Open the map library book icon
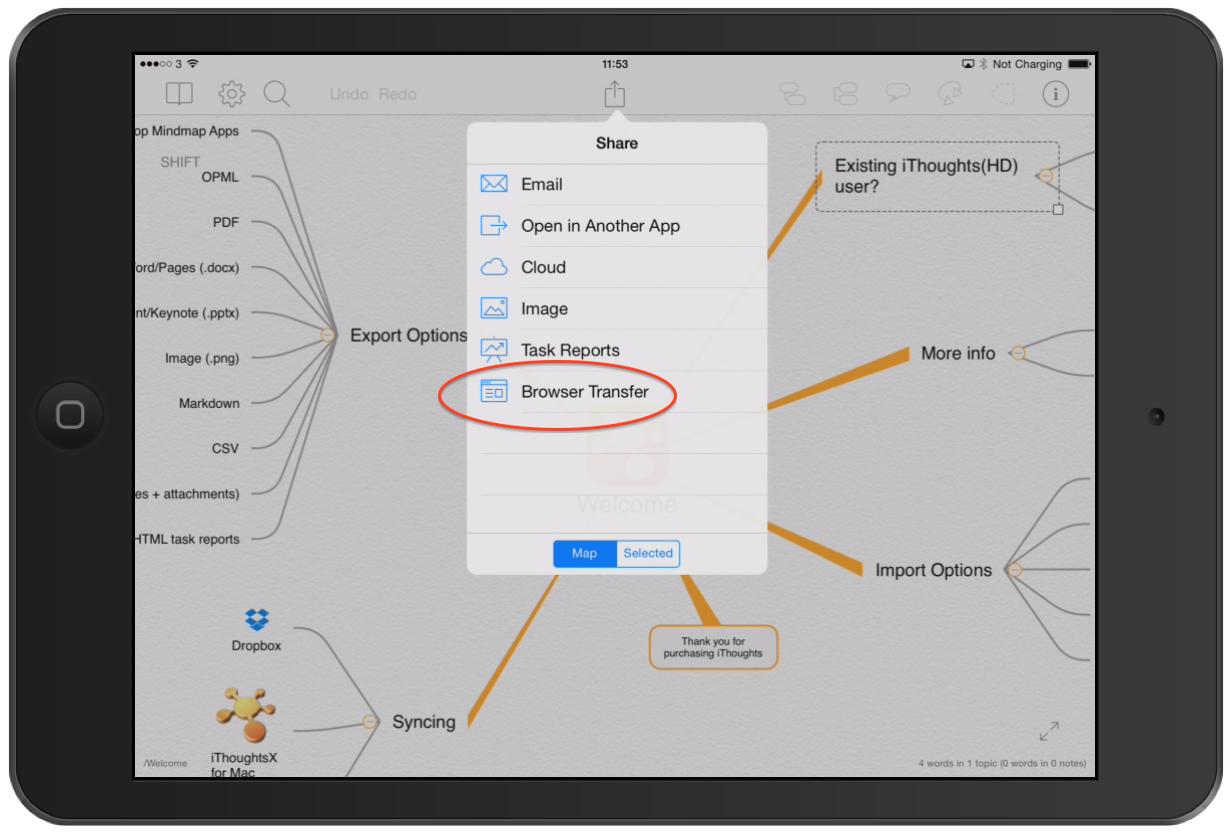 [179, 94]
